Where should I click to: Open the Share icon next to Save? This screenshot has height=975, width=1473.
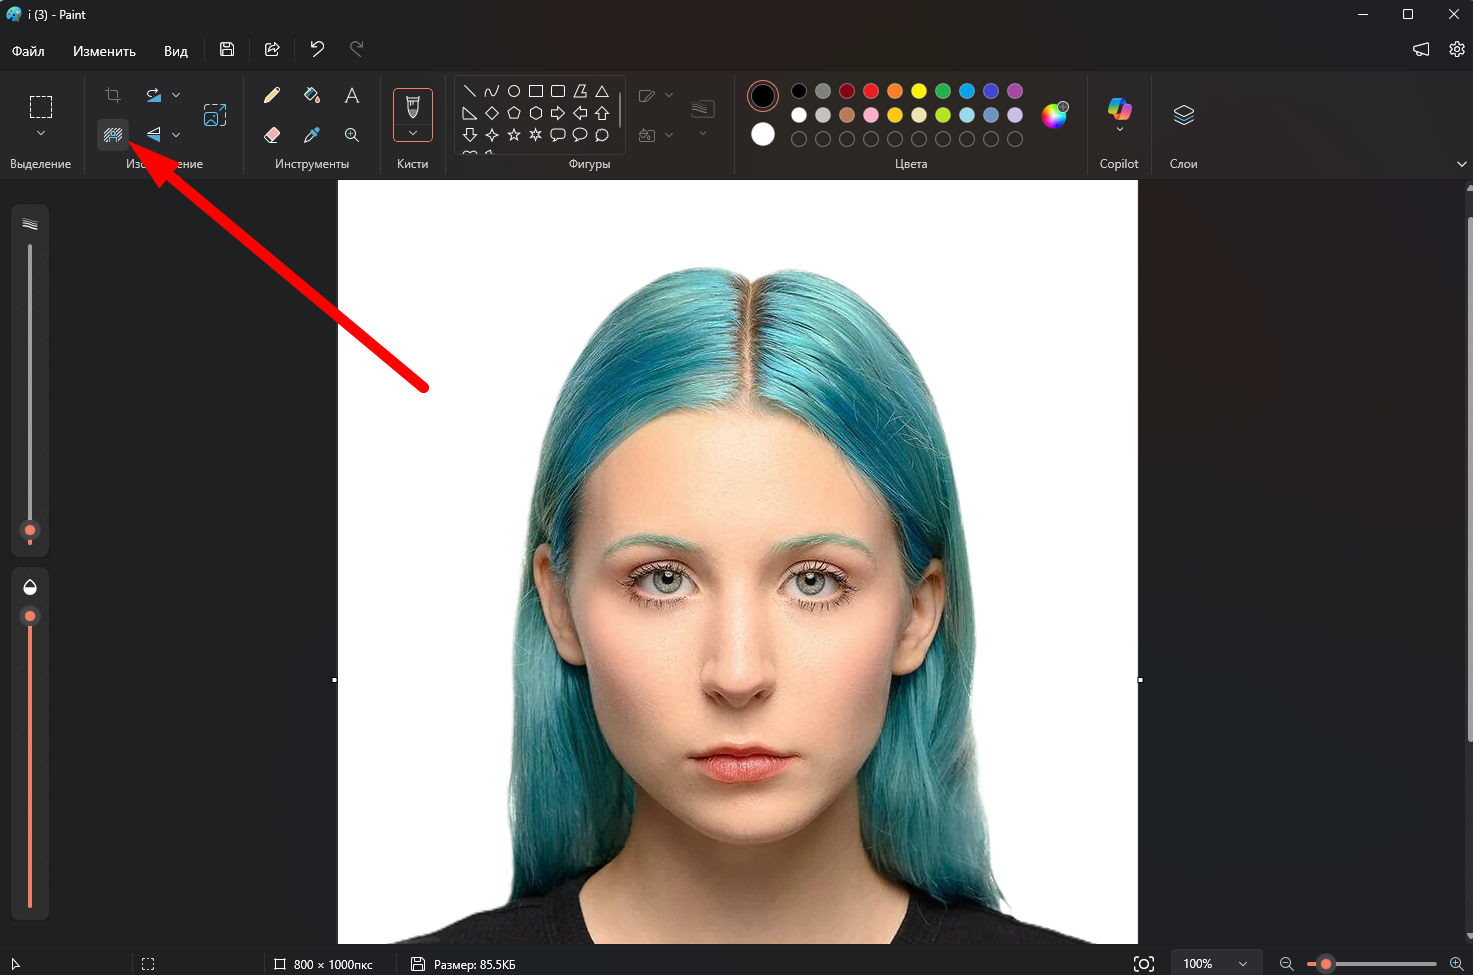pyautogui.click(x=272, y=49)
